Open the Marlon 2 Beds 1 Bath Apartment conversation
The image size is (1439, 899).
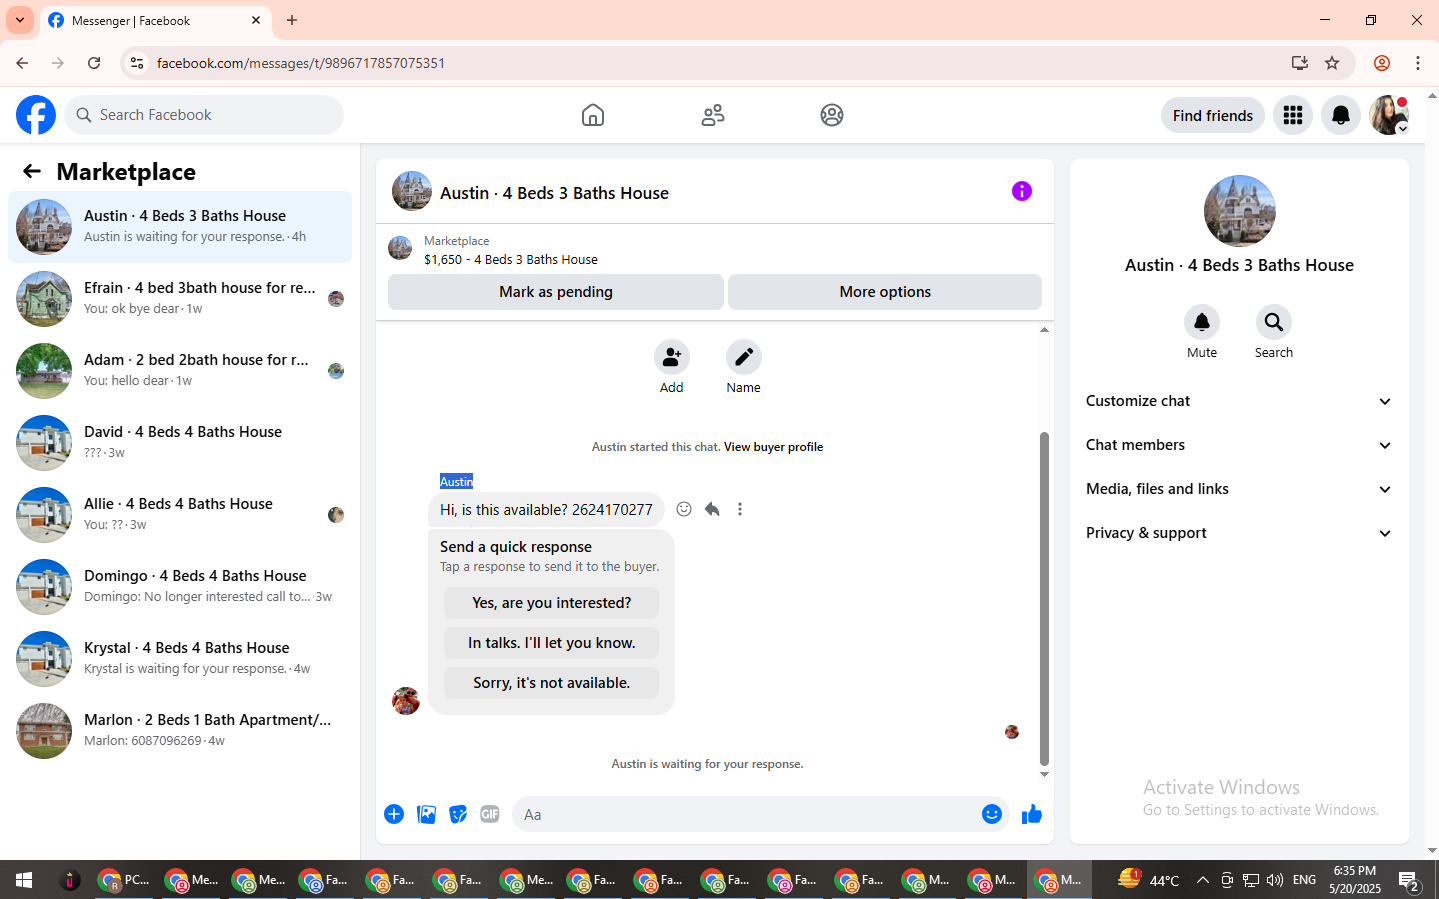[180, 731]
